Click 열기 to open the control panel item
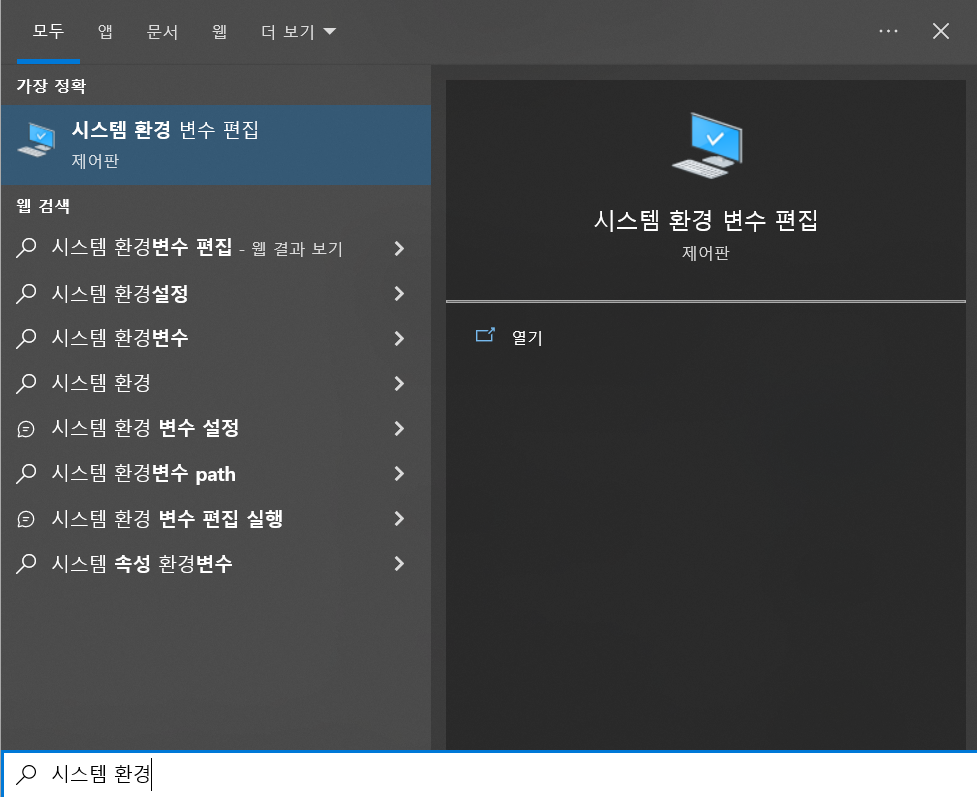The width and height of the screenshot is (977, 797). [x=527, y=337]
